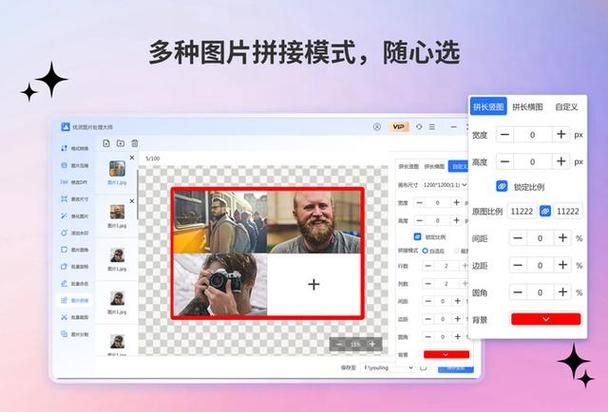Decrease 宽度 with the minus in the enlarged panel
The image size is (608, 412).
coord(504,134)
